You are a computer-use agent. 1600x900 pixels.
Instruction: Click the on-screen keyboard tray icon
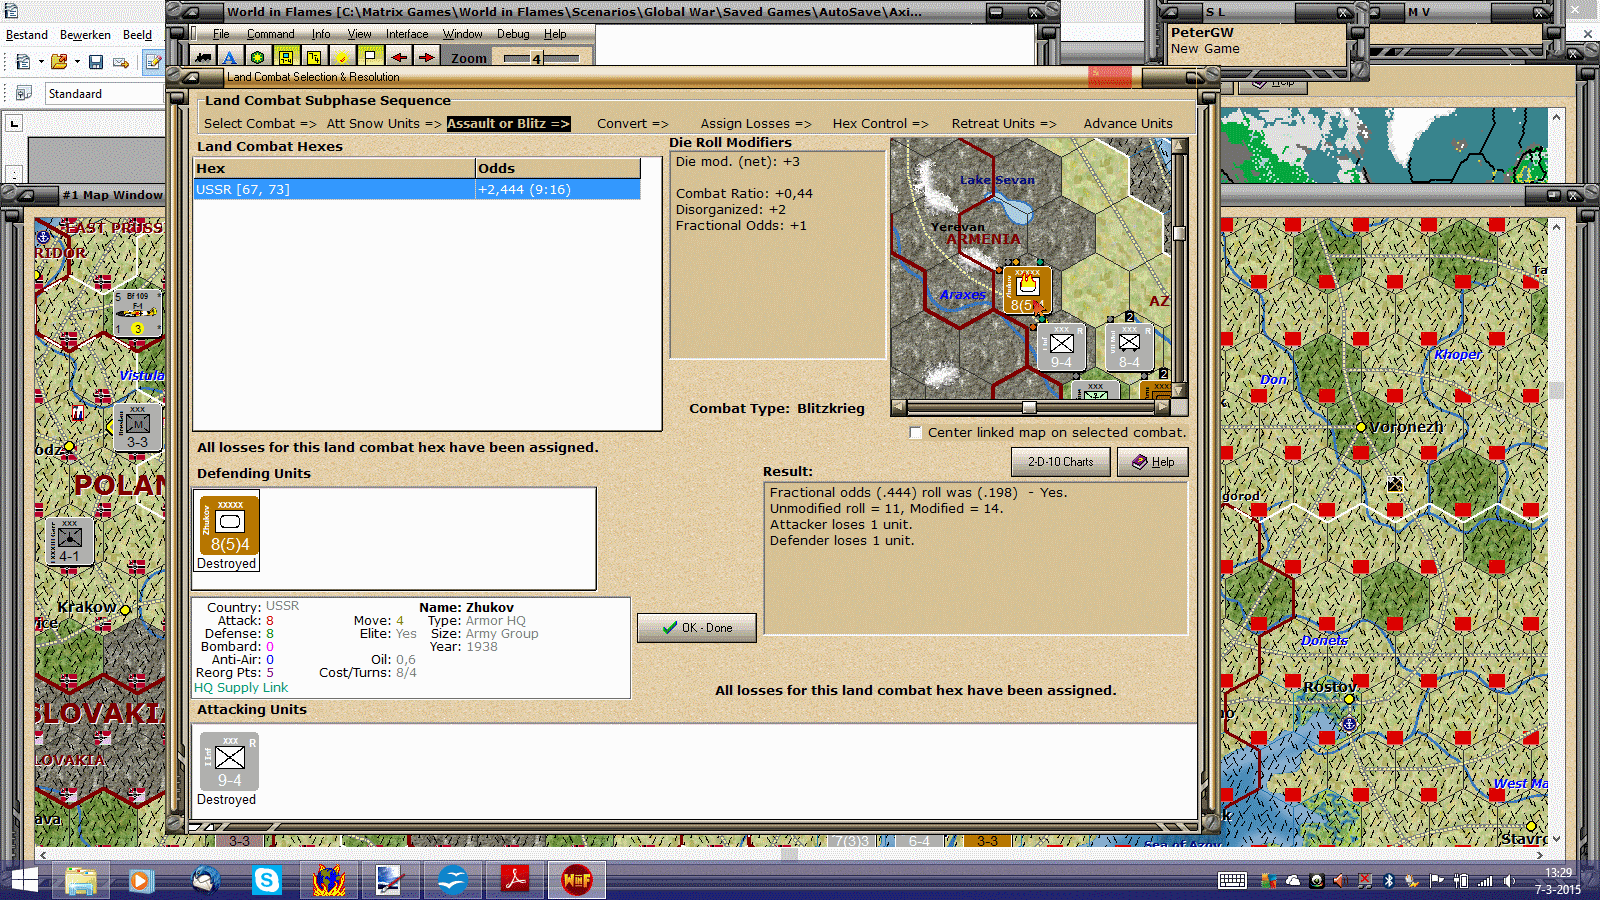coord(1232,881)
